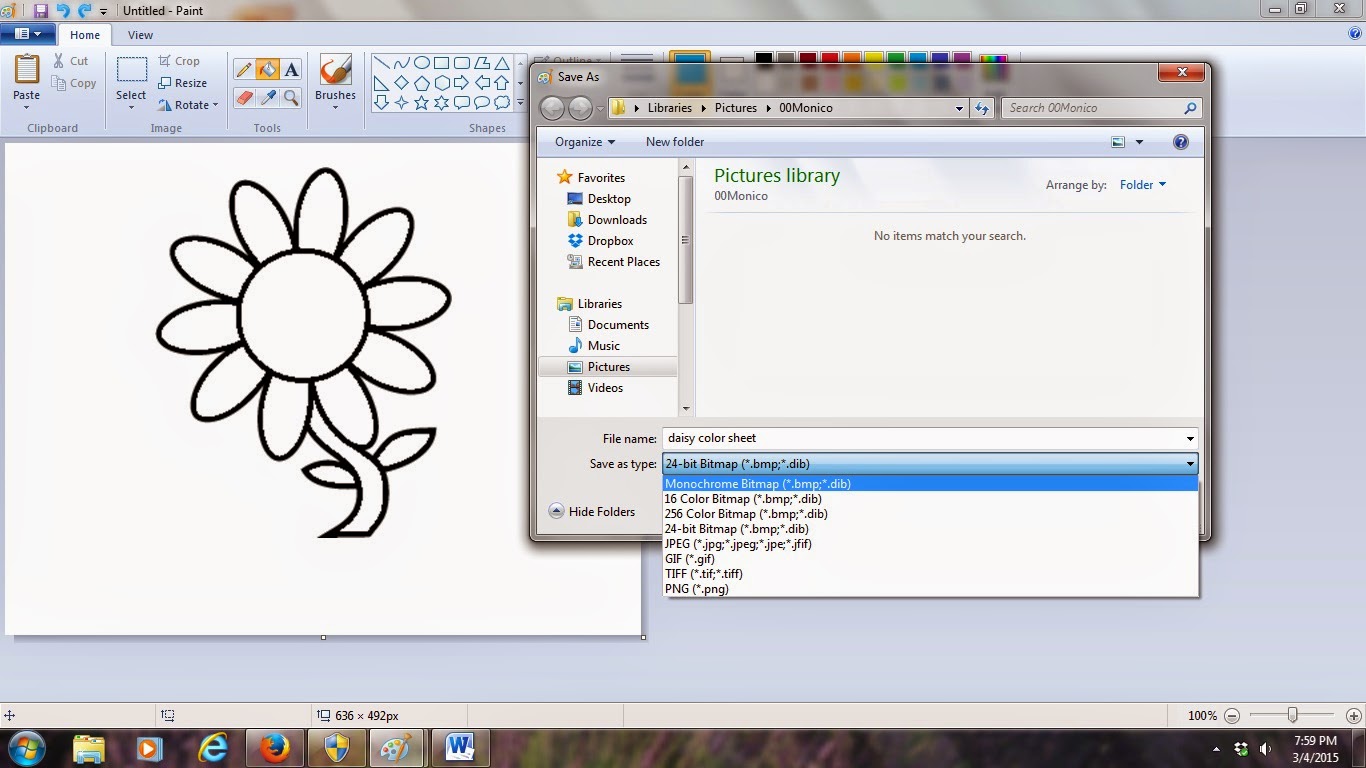Activate the Text tool
Screen dimensions: 1366x768
pyautogui.click(x=291, y=69)
